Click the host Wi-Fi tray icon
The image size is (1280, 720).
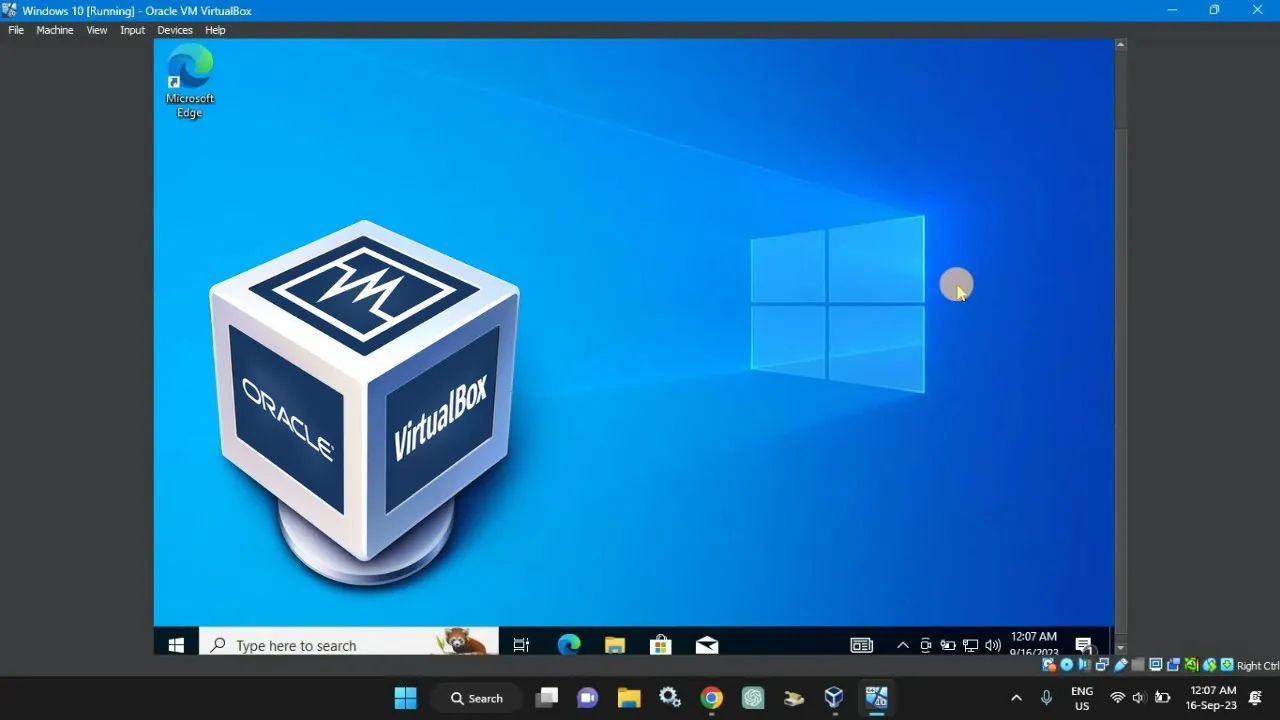pyautogui.click(x=1118, y=698)
